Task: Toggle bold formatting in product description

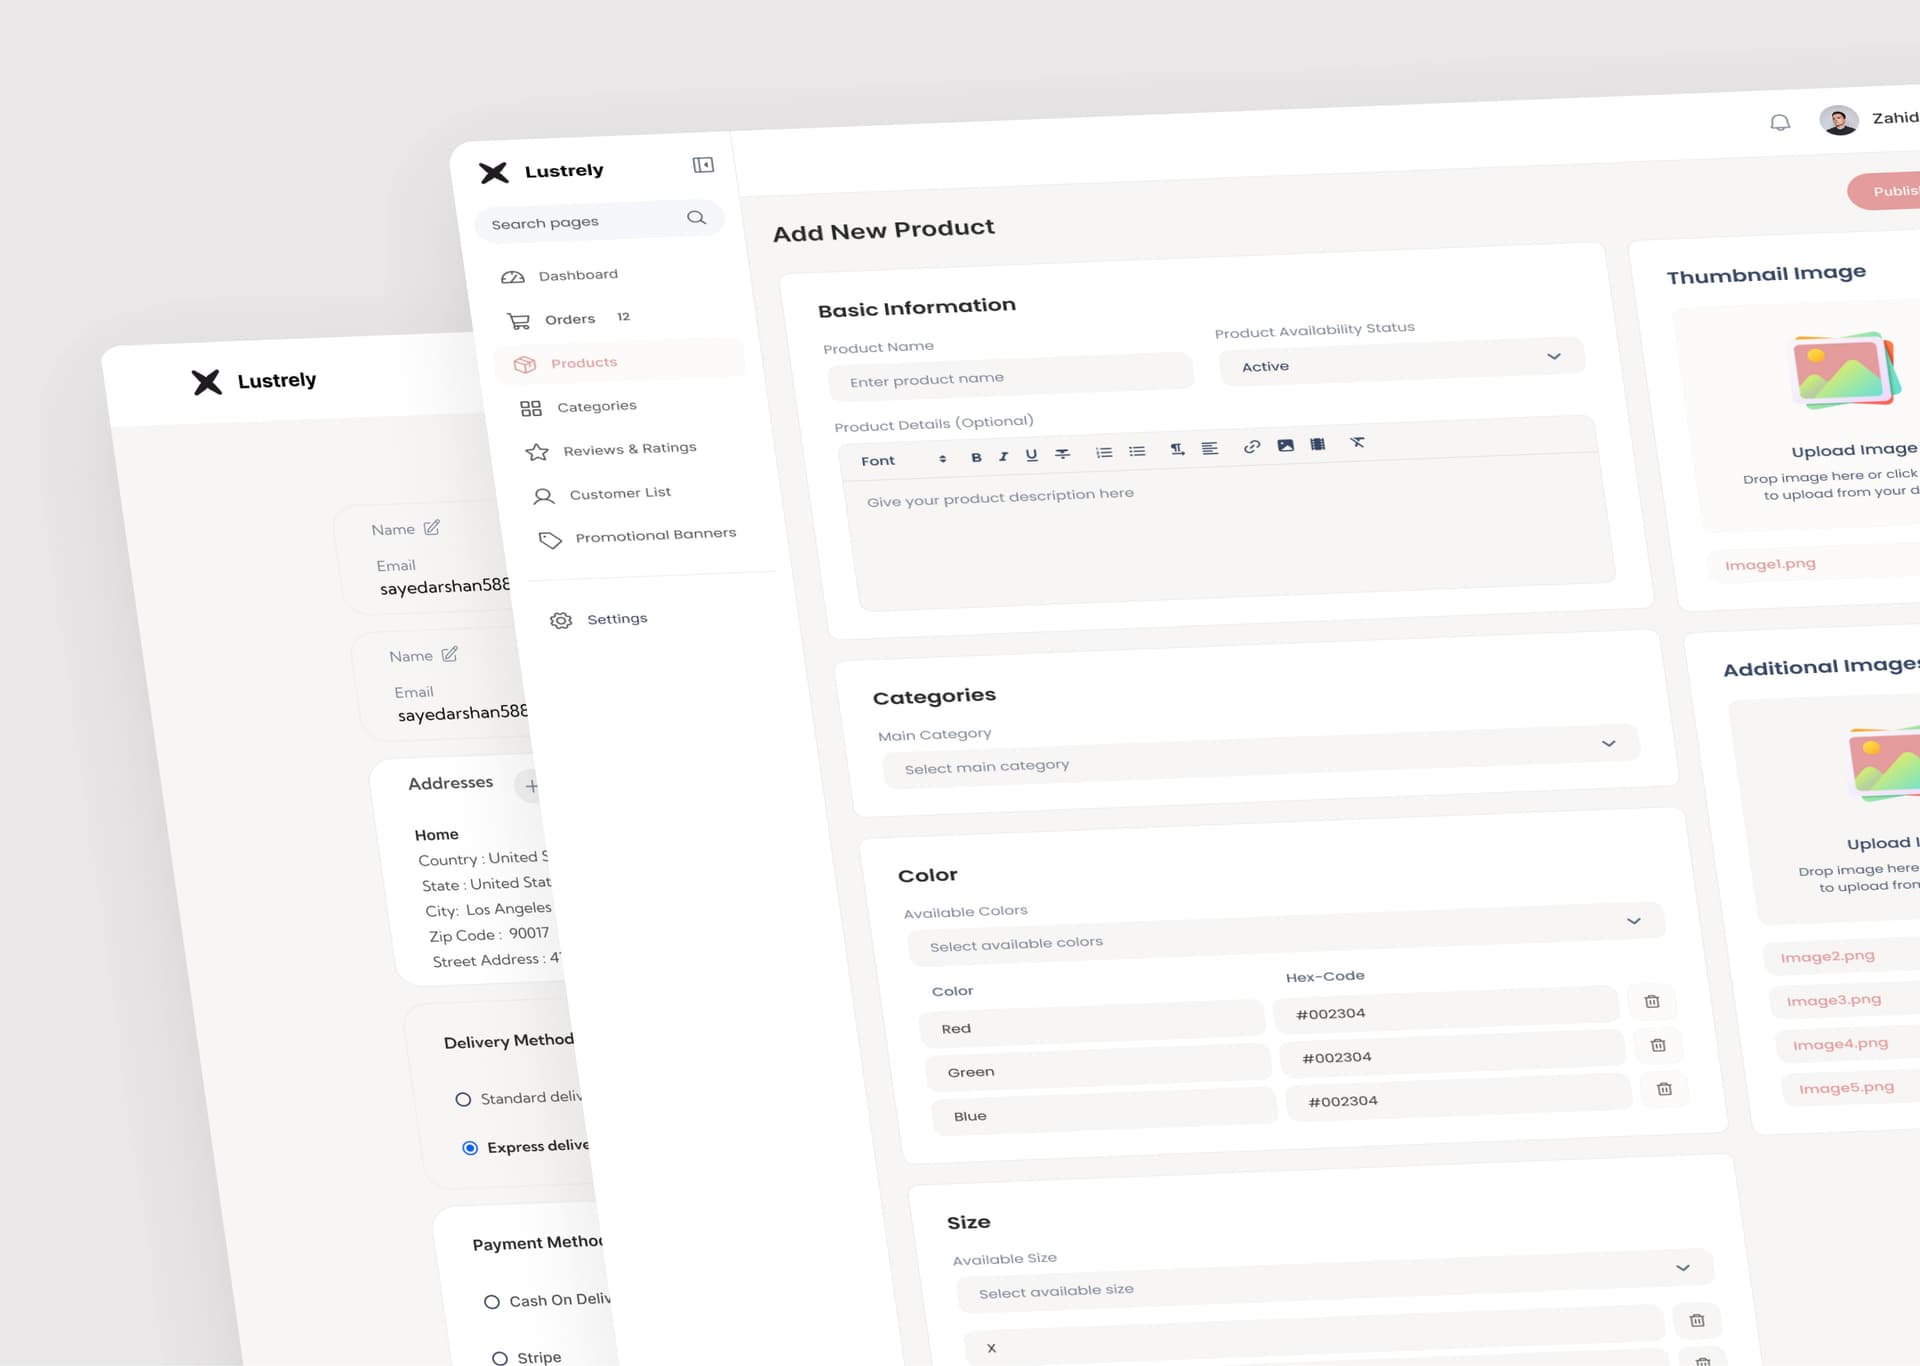Action: [976, 458]
